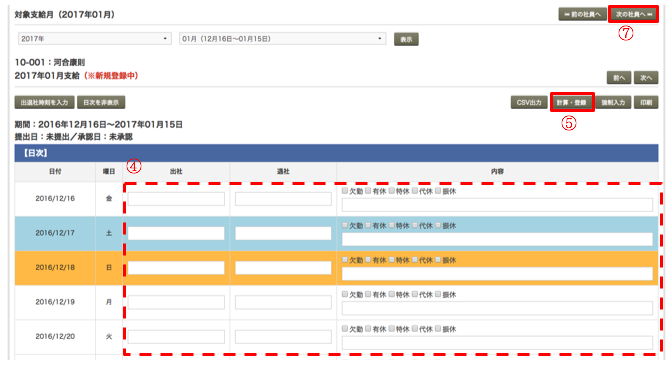Viewport: 670px width, 368px height.
Task: Check 代休 for 2016/12/16
Action: coord(414,191)
